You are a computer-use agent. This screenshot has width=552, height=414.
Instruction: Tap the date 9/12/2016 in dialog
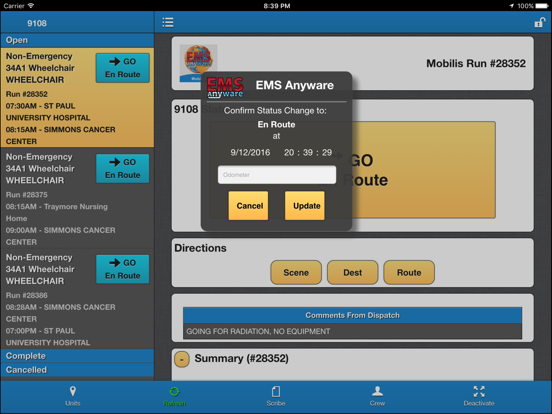(x=250, y=152)
